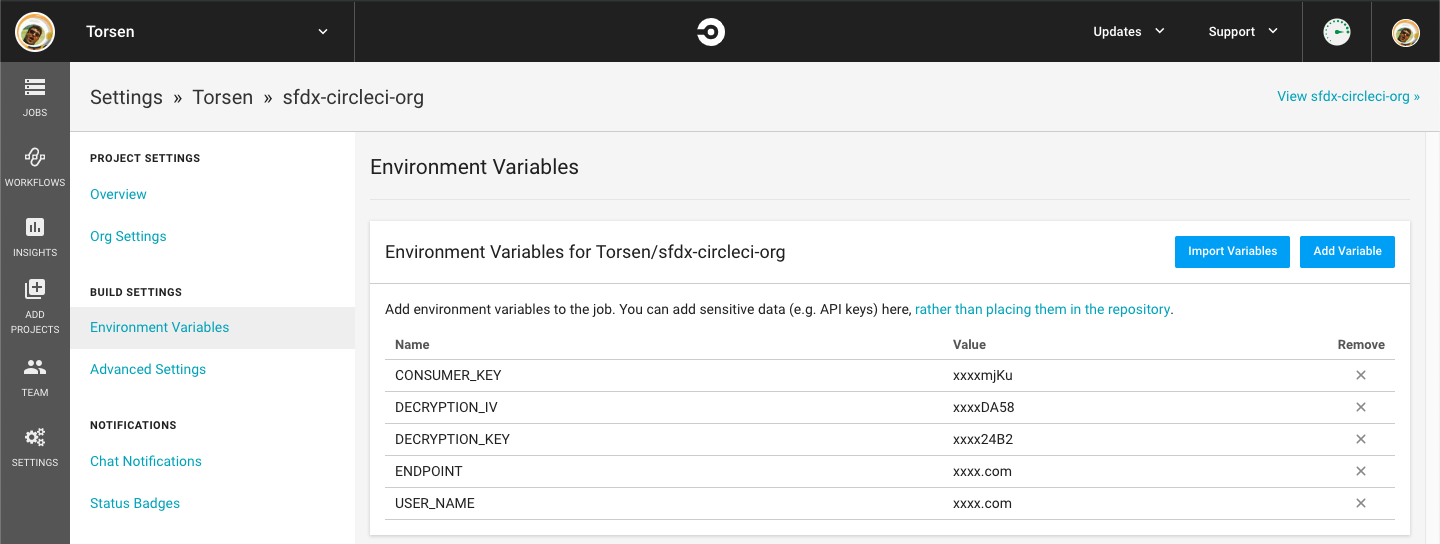
Task: Select the CONSUMER_KEY name cell
Action: point(448,376)
